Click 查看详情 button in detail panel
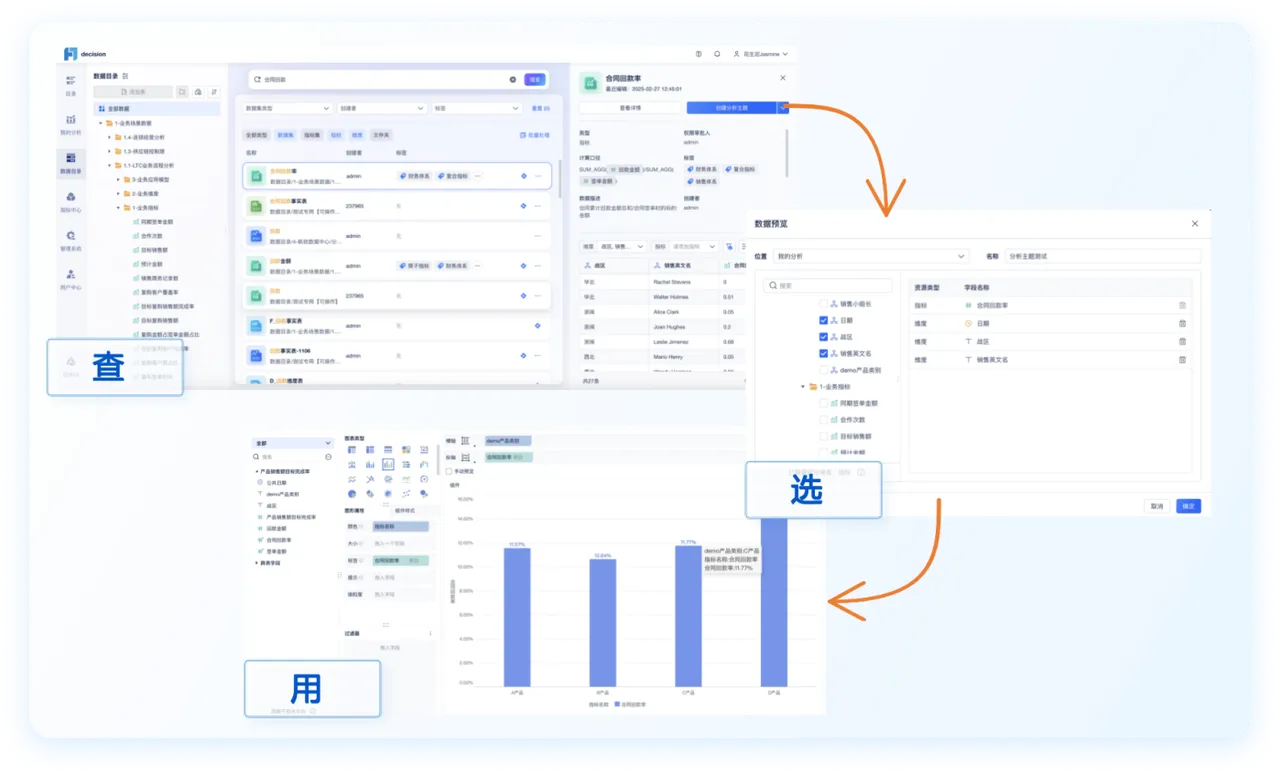This screenshot has width=1280, height=775. (x=630, y=107)
